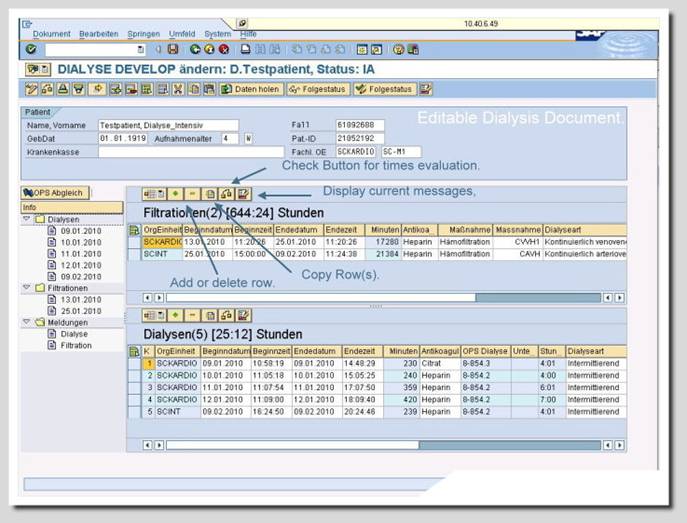This screenshot has width=687, height=523.
Task: Select the SCINT row selector in Filtrationen table
Action: (135, 254)
